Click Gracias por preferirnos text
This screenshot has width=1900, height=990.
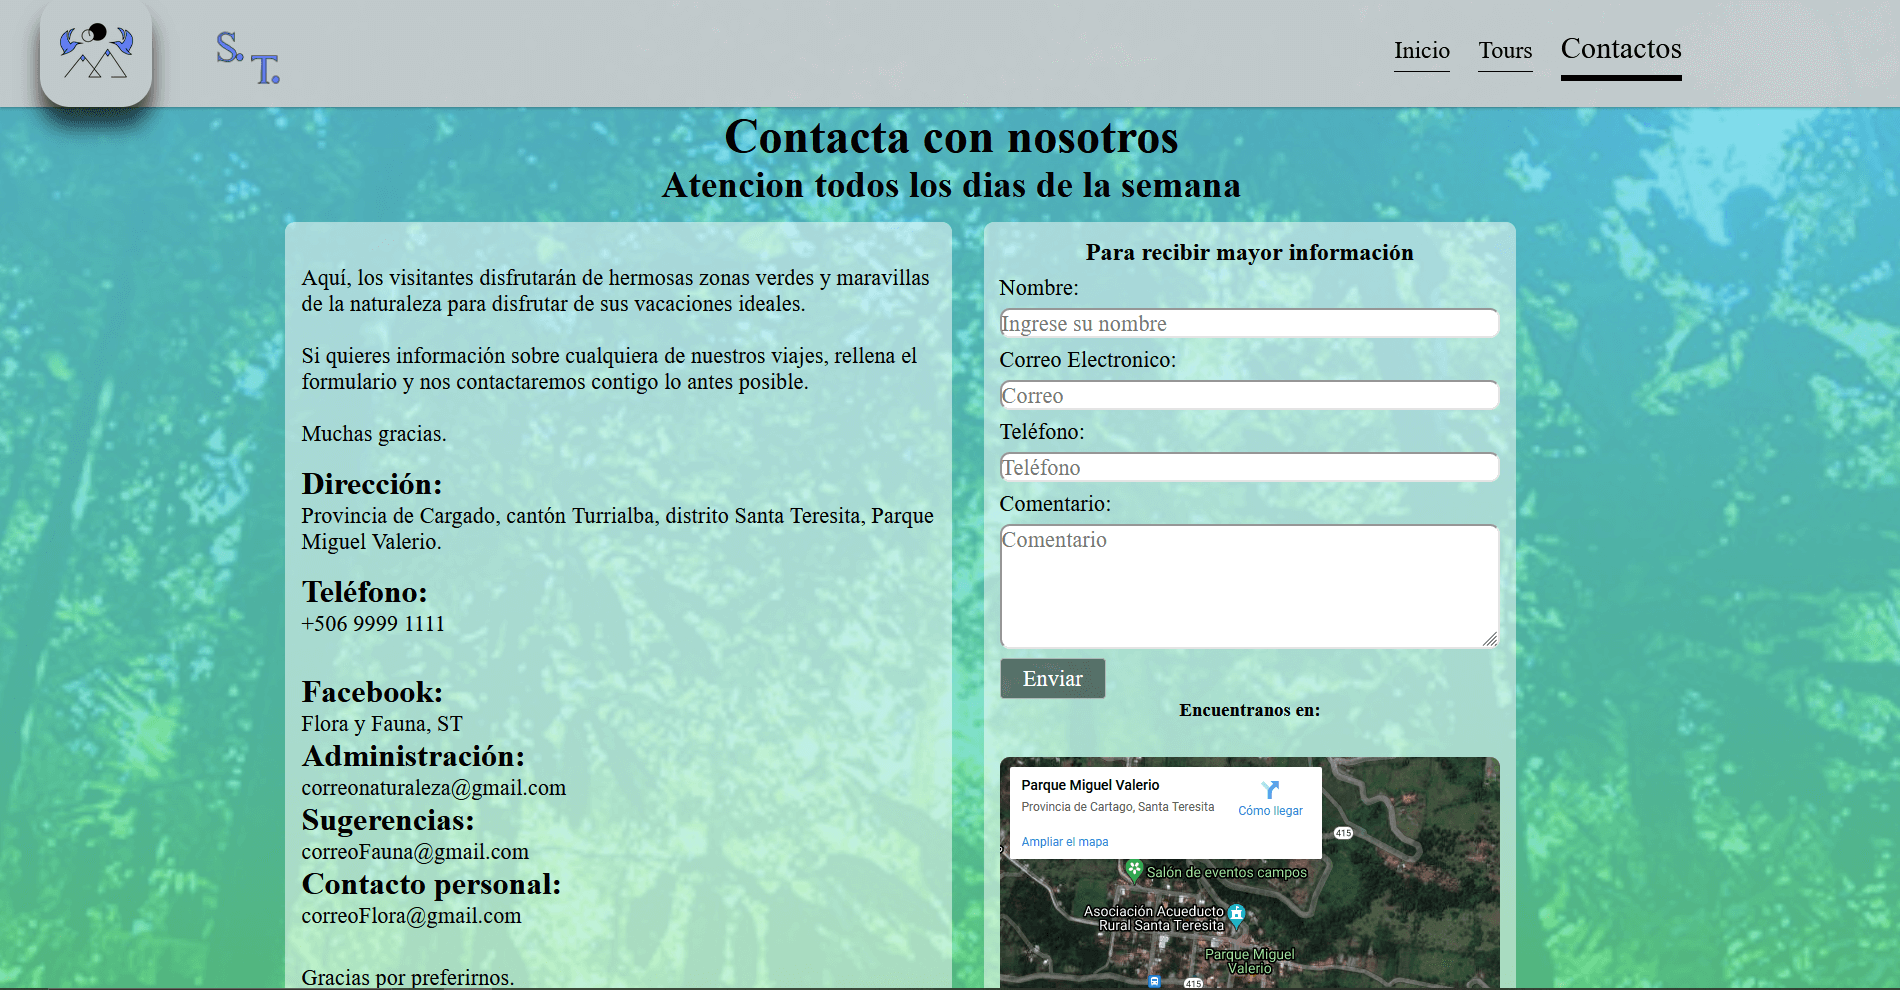click(408, 977)
